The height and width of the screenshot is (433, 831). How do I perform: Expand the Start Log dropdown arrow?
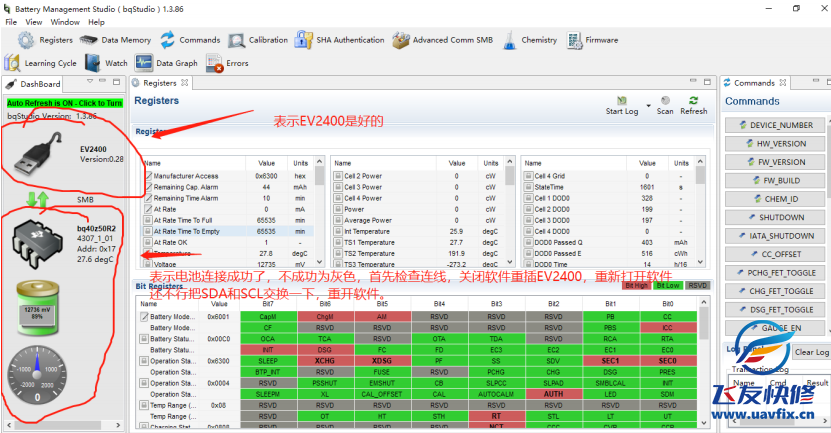tap(647, 104)
